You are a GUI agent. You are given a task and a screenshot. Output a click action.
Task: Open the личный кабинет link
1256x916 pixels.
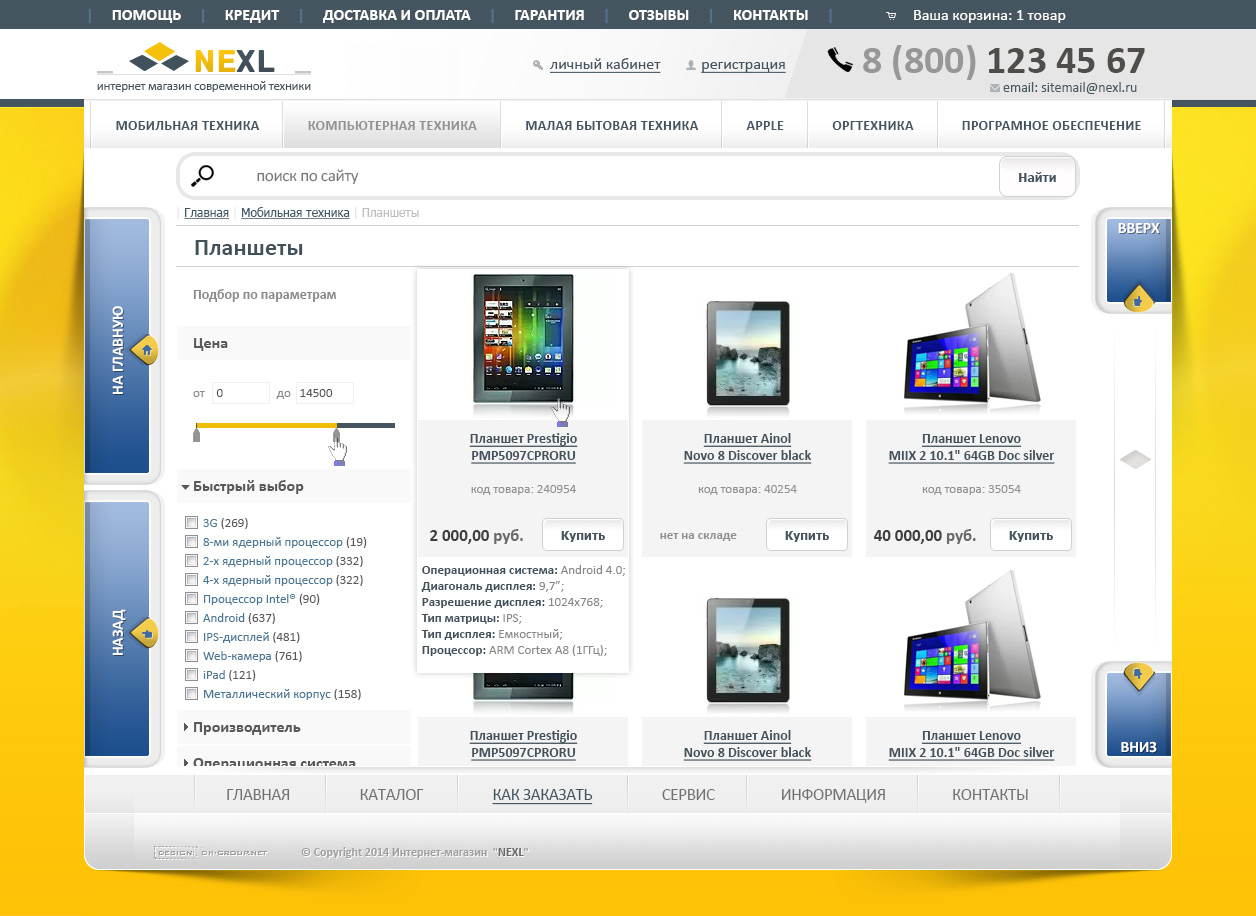coord(605,65)
